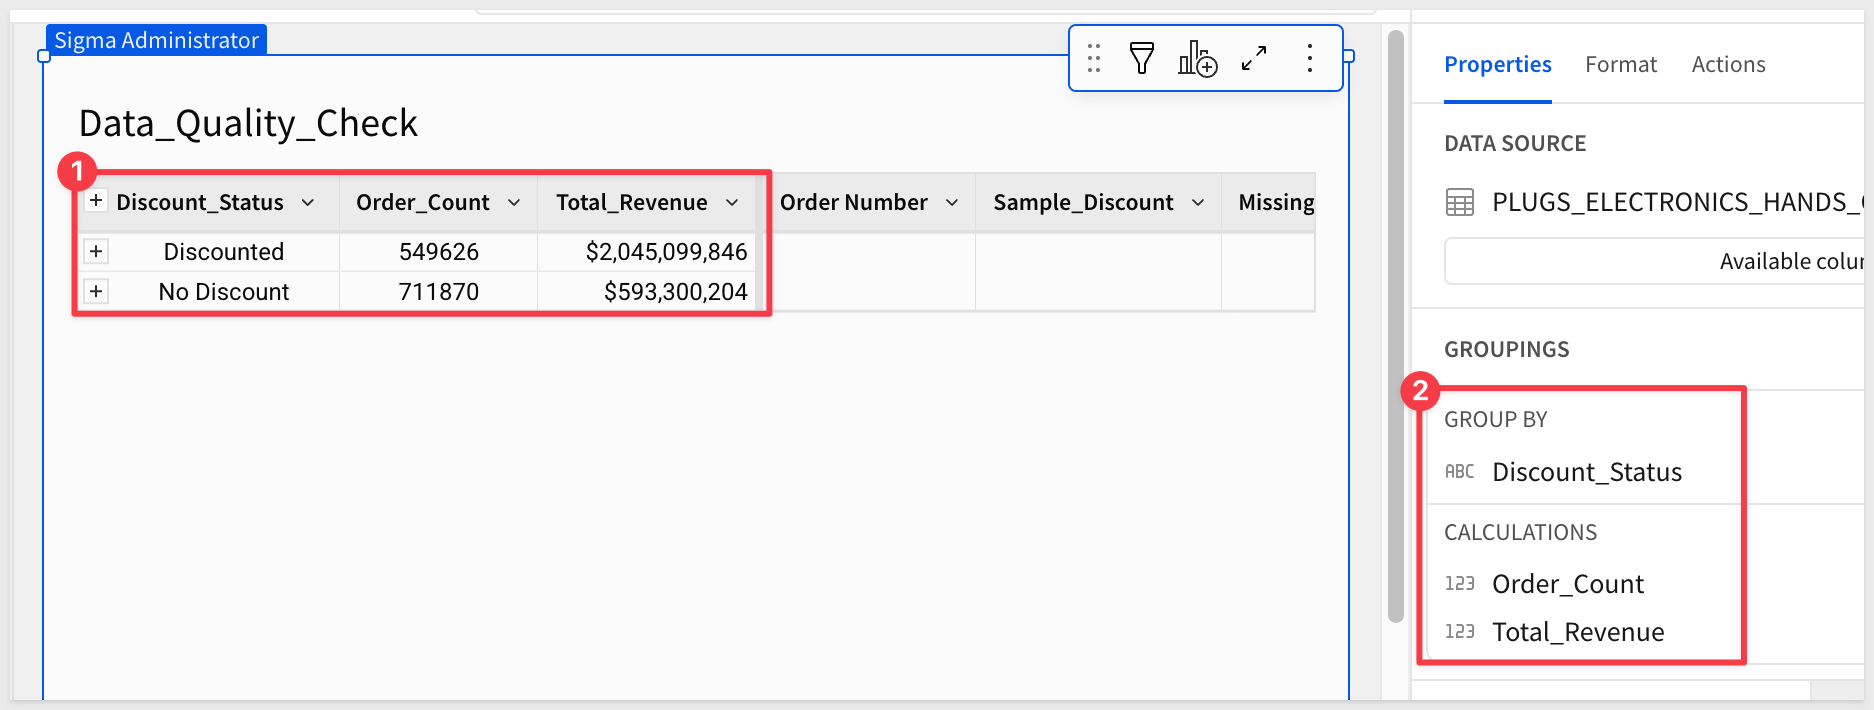Click the data source table icon
This screenshot has width=1874, height=710.
tap(1459, 203)
